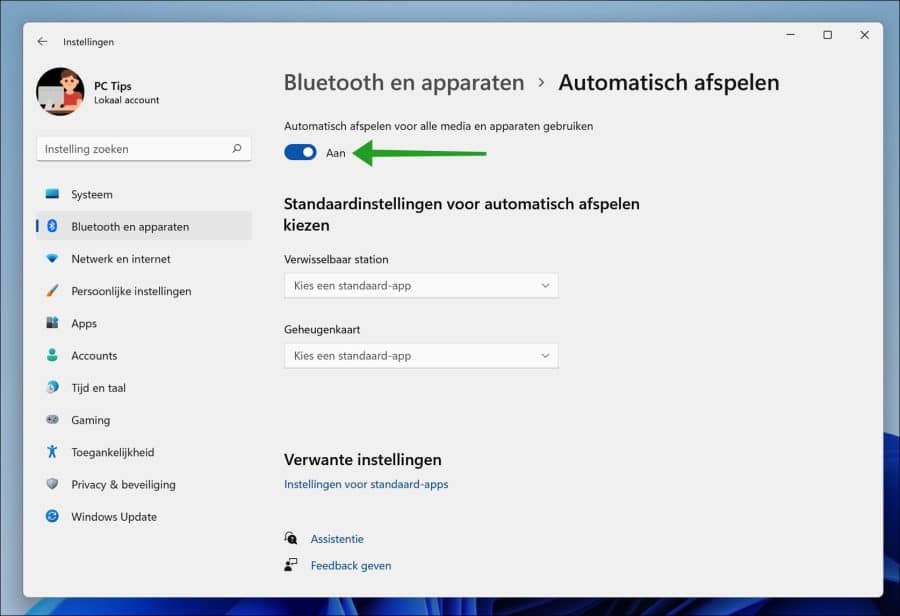Image resolution: width=900 pixels, height=616 pixels.
Task: Click the search magnifier icon
Action: click(236, 149)
